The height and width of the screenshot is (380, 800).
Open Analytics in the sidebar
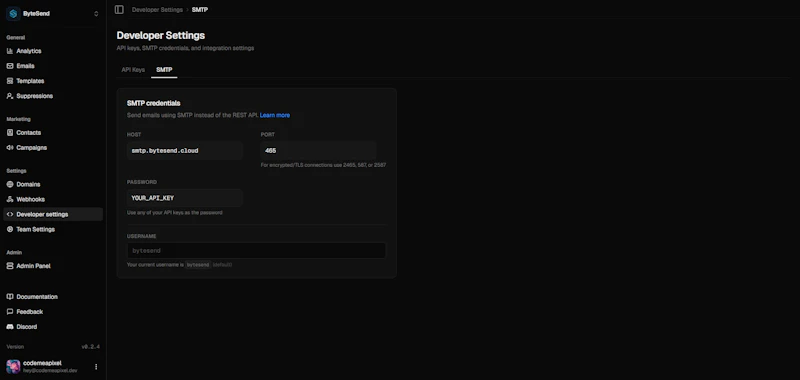pos(53,51)
